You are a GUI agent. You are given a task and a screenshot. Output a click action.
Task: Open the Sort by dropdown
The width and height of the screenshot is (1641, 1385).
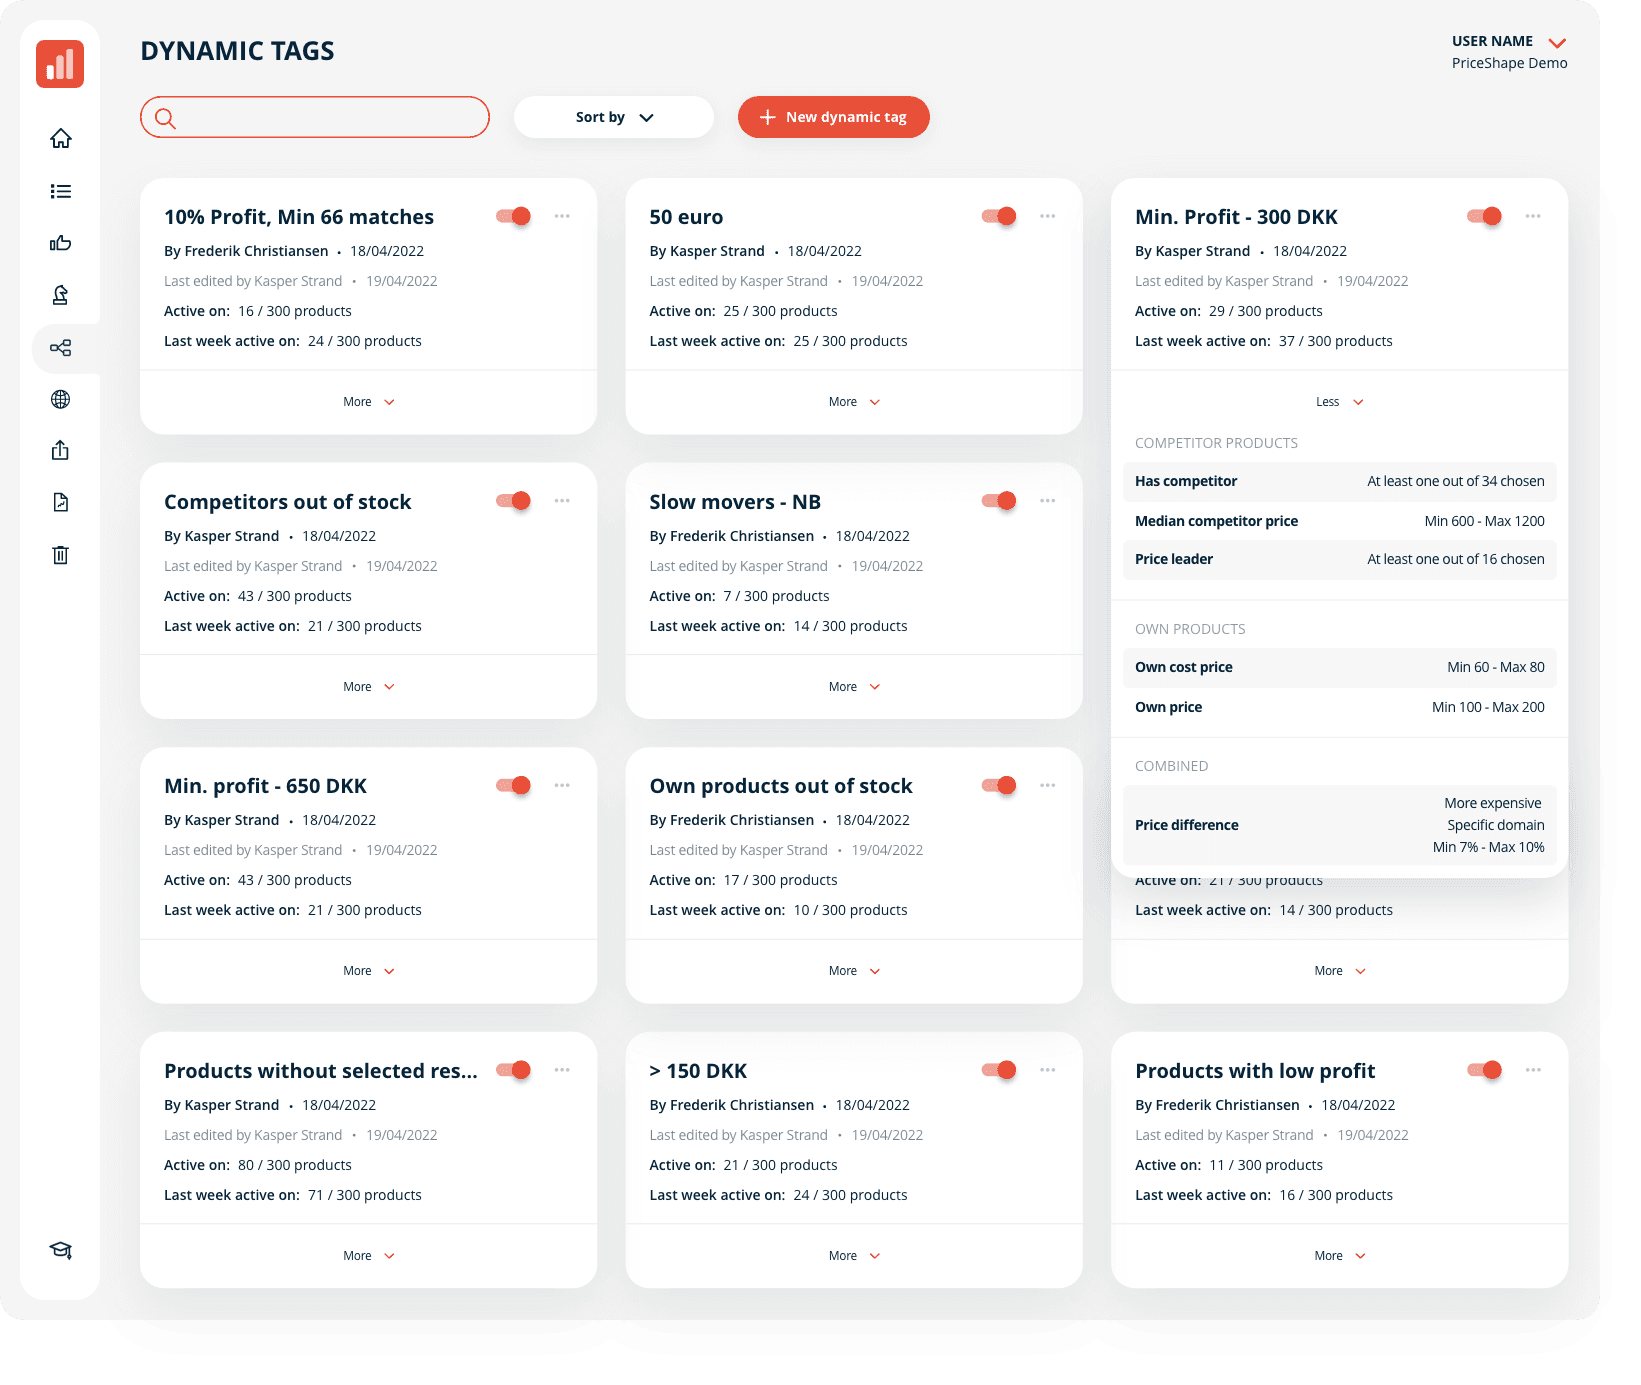point(614,117)
